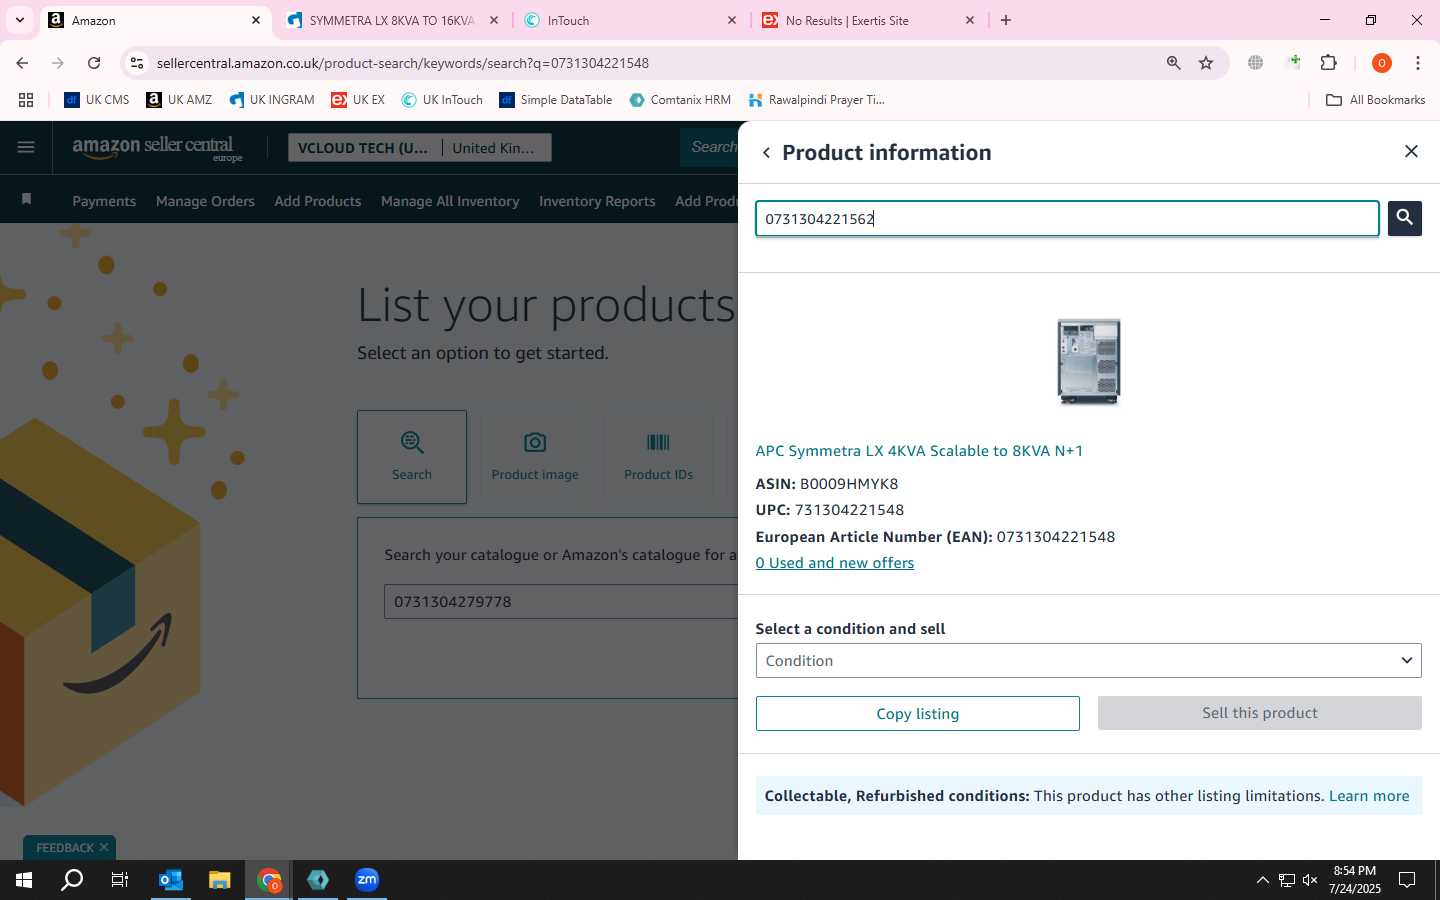Select the Product image option tile
1440x900 pixels.
[x=535, y=456]
